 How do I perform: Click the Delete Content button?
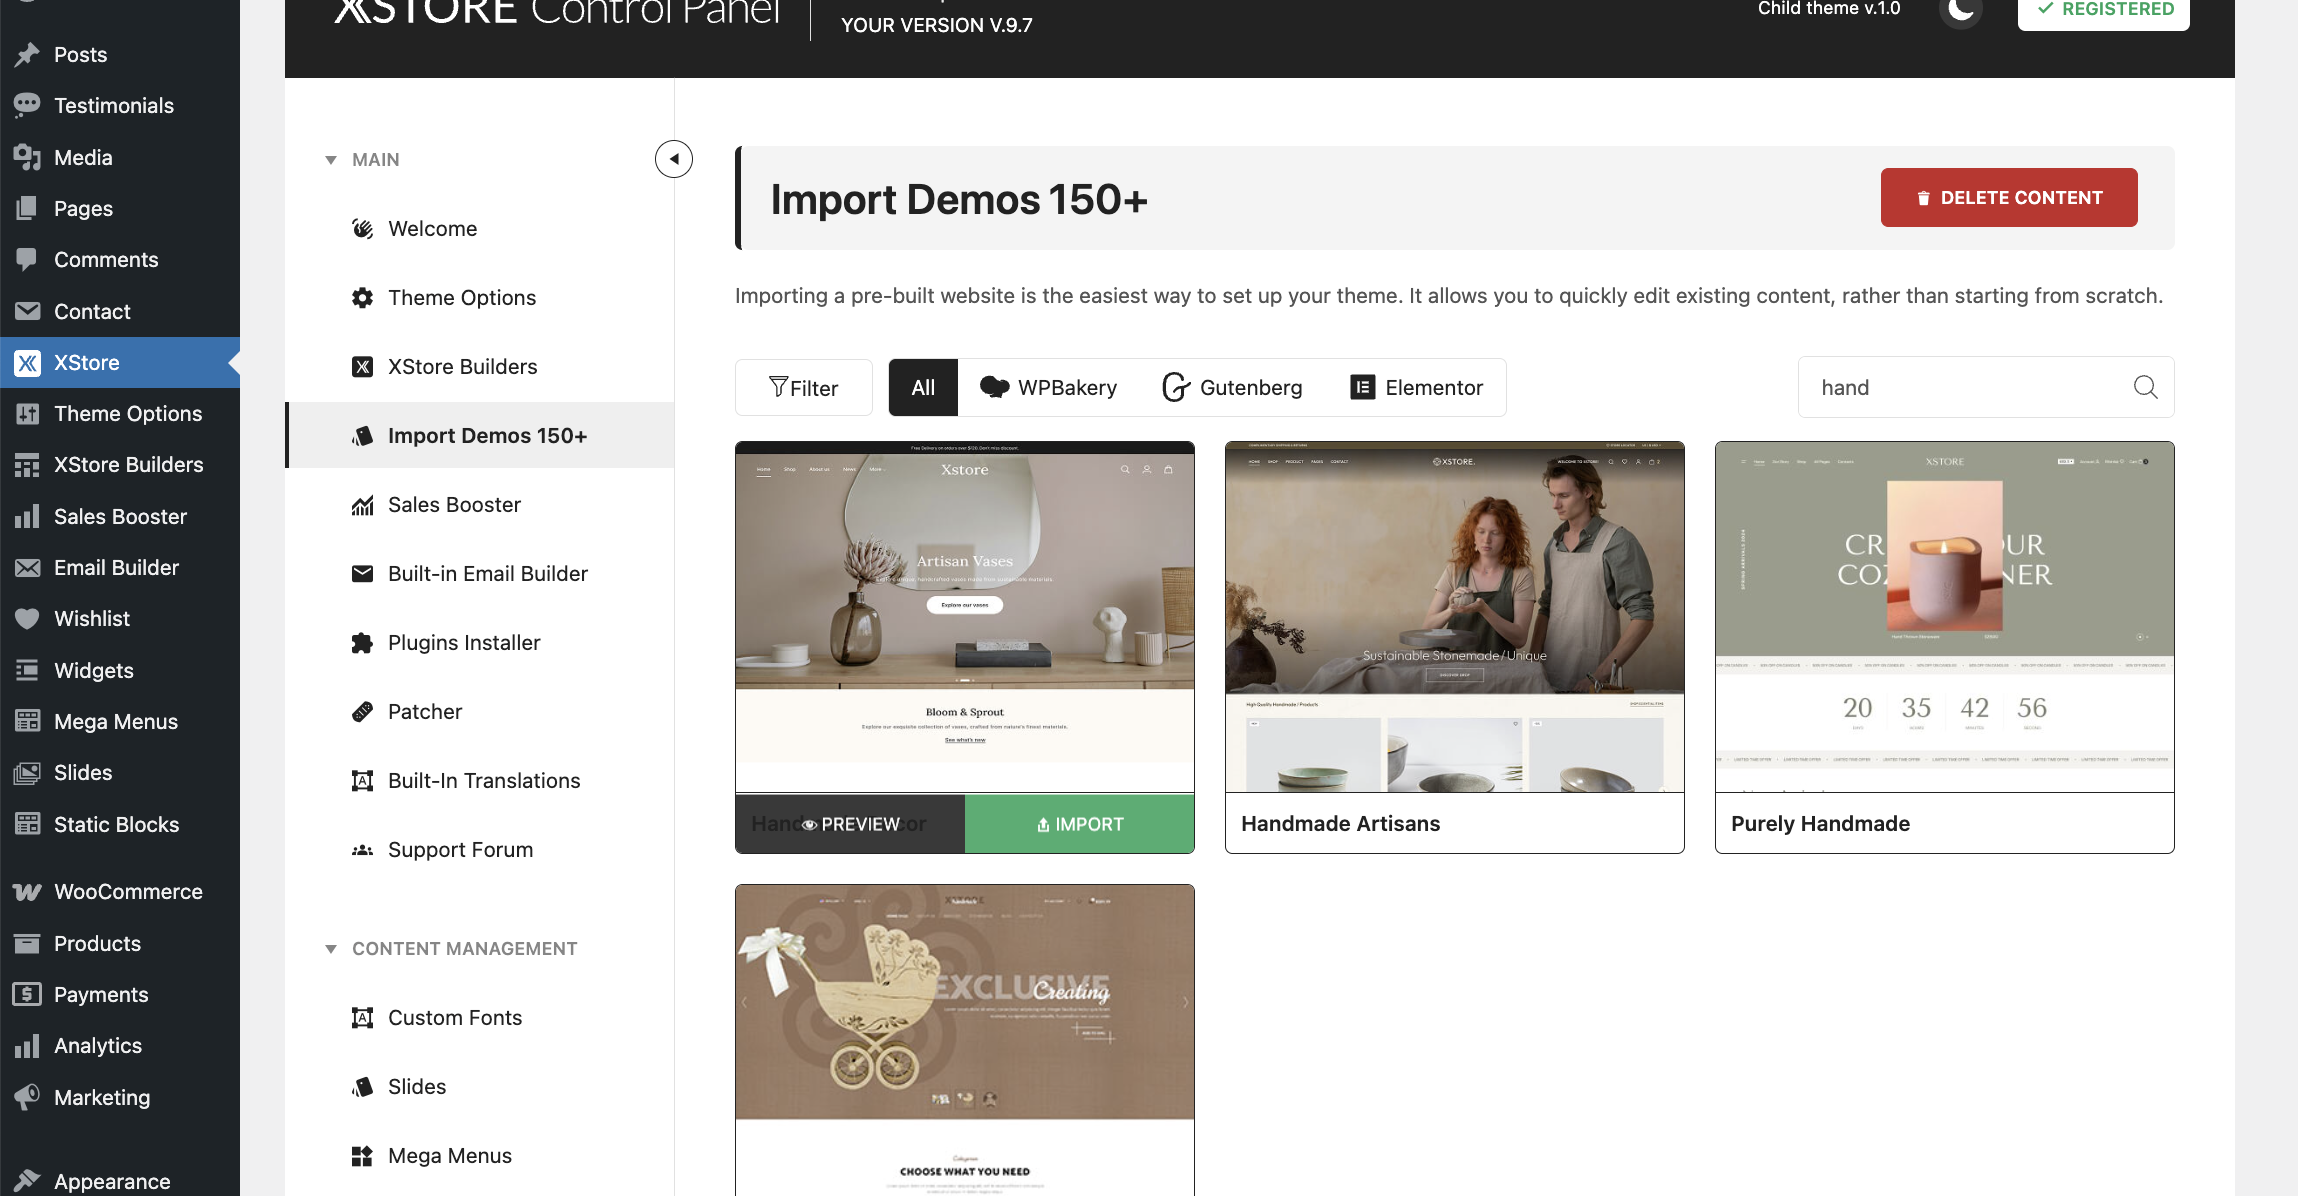pyautogui.click(x=2008, y=198)
